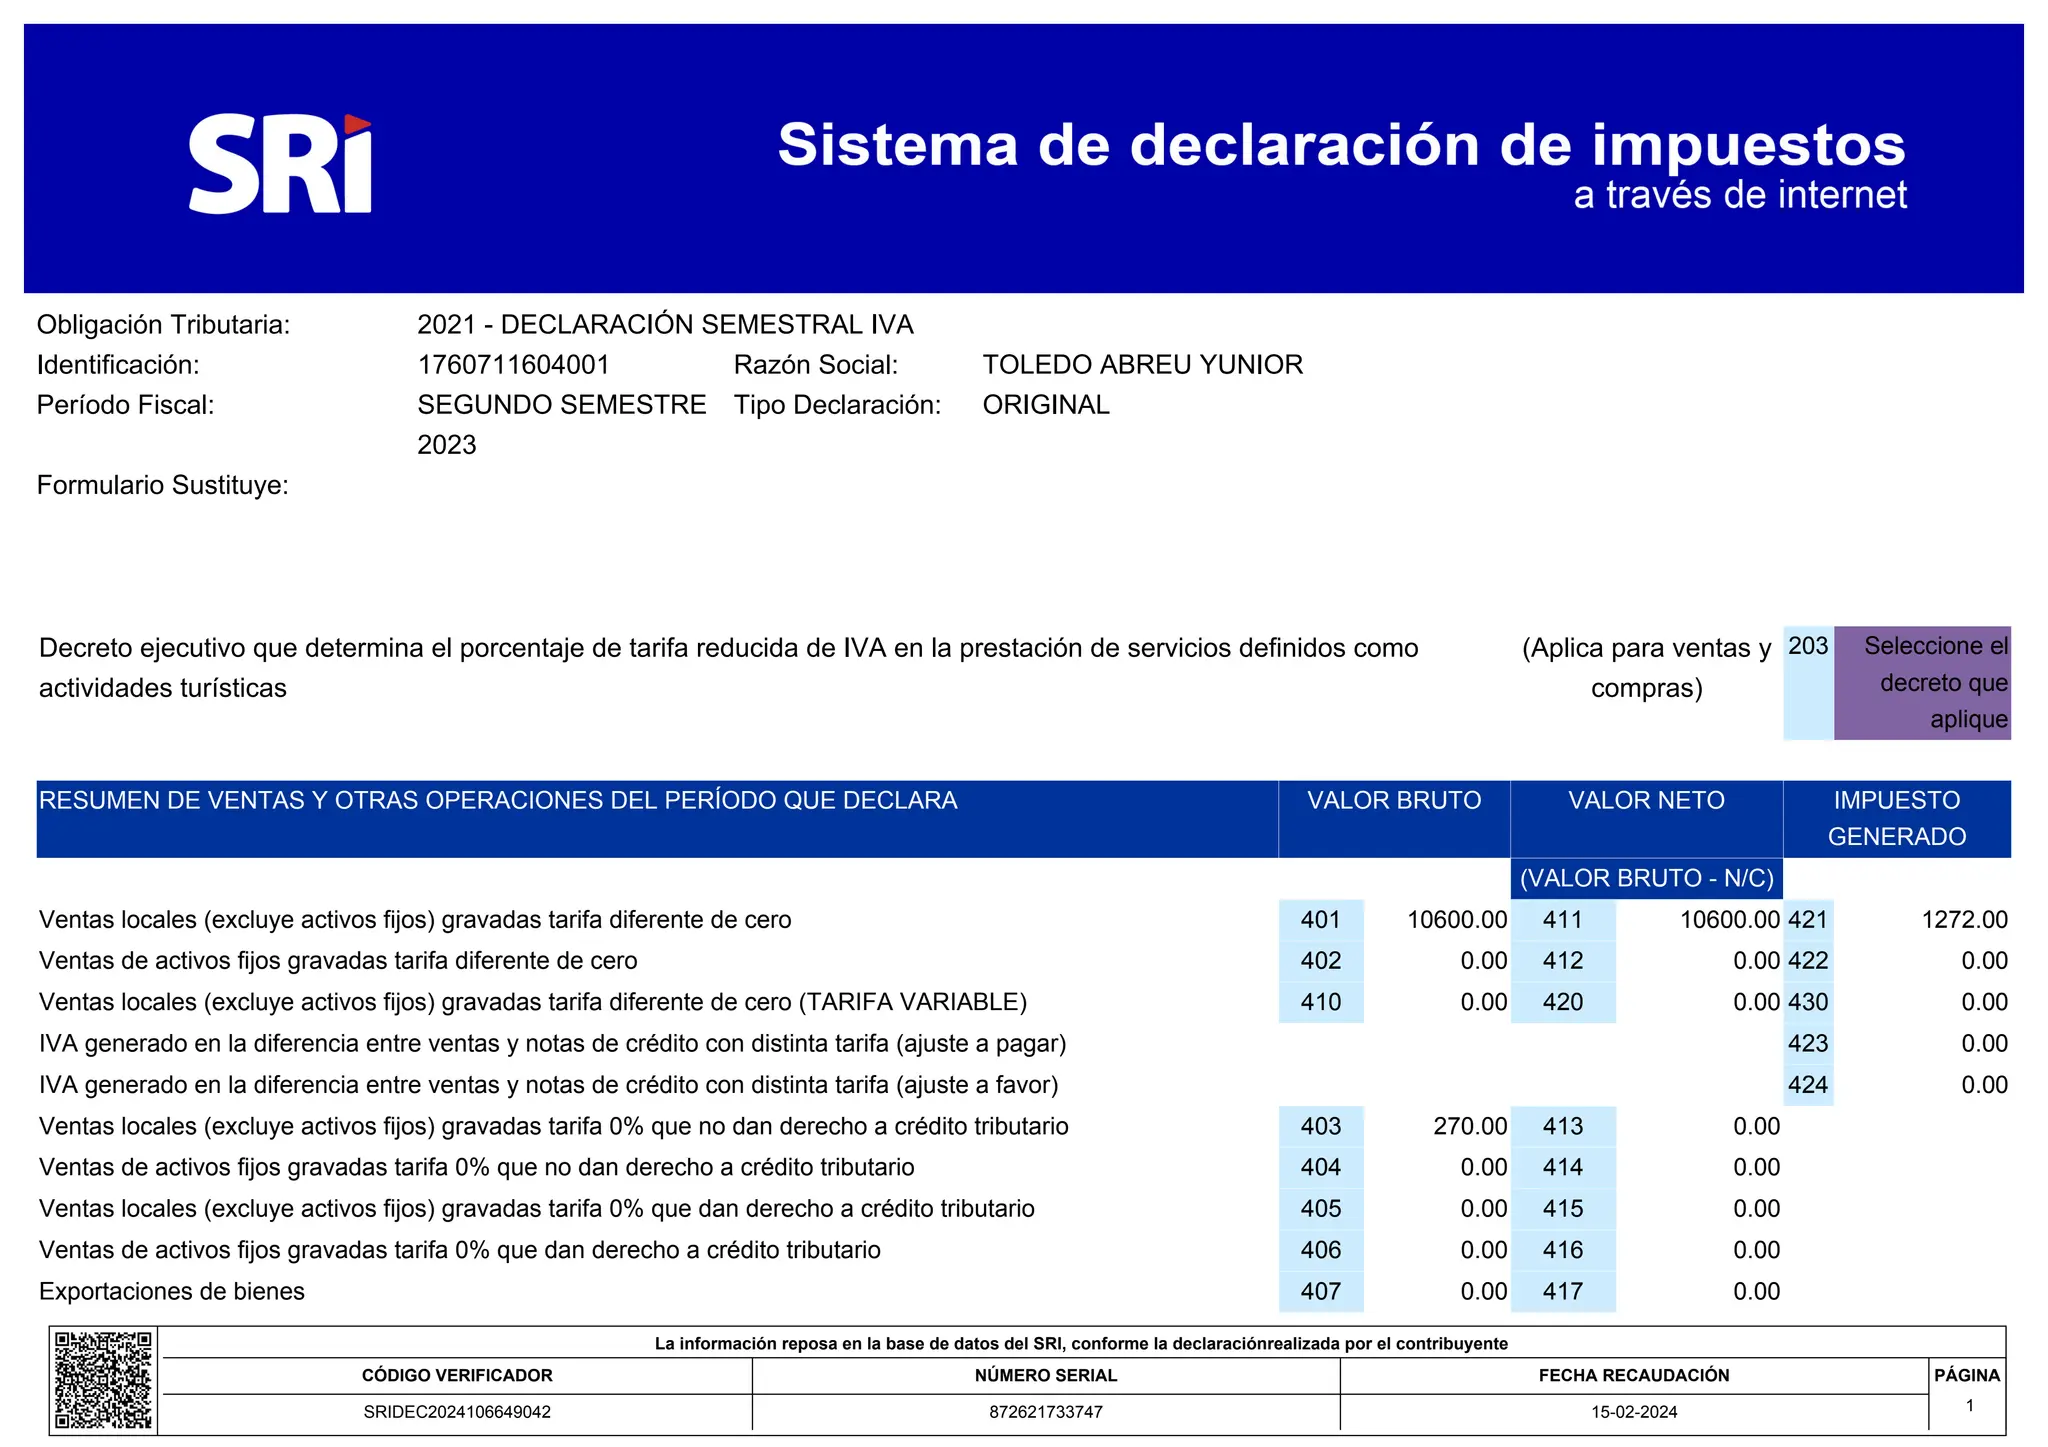Click field code 417 cell
This screenshot has height=1447, width=2048.
pyautogui.click(x=1562, y=1292)
